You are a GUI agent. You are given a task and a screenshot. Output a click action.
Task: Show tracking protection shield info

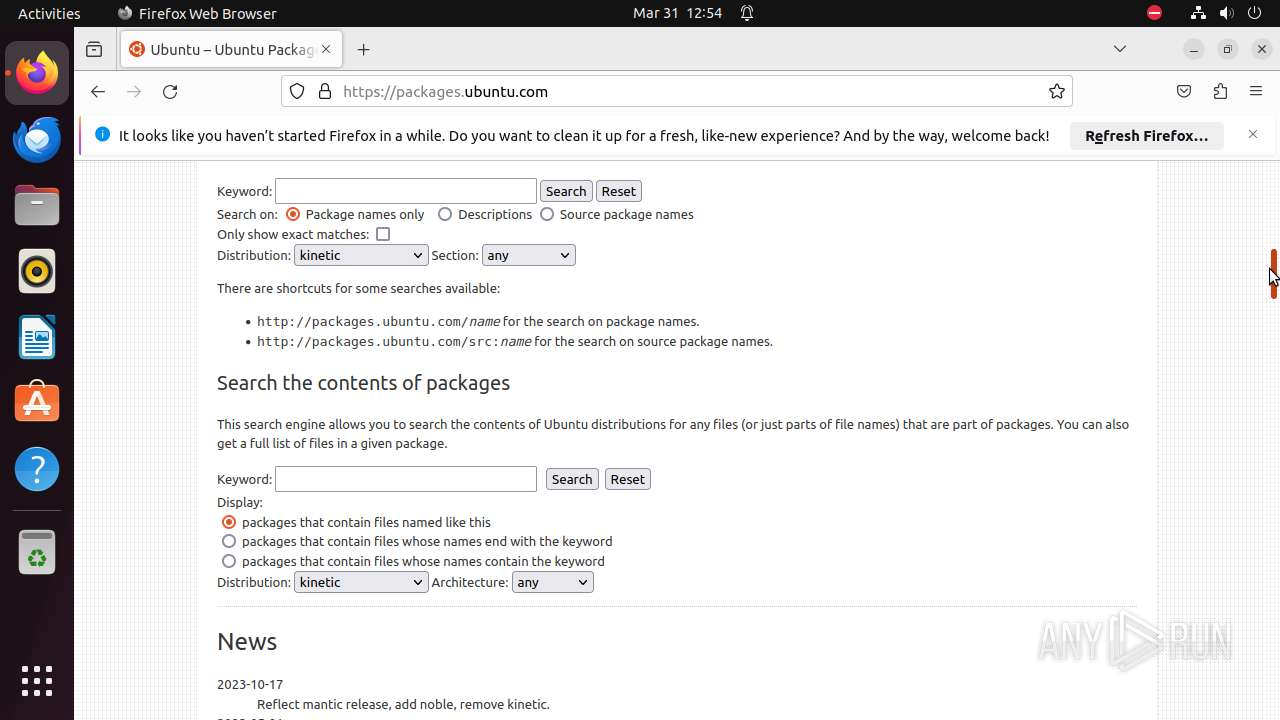click(297, 91)
